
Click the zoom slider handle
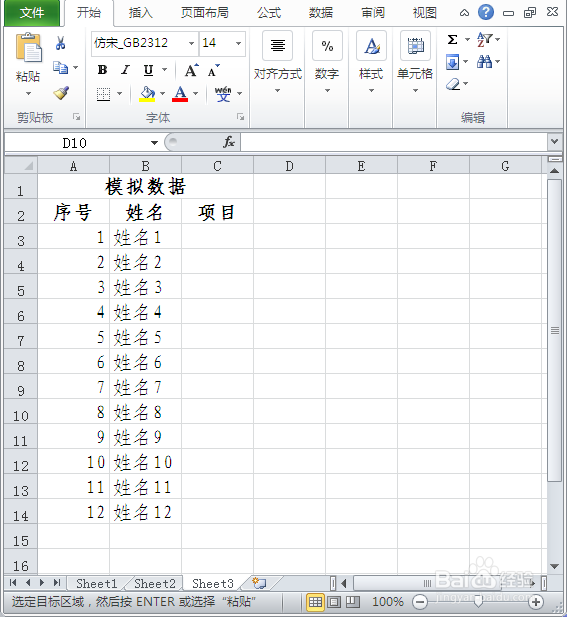click(478, 601)
